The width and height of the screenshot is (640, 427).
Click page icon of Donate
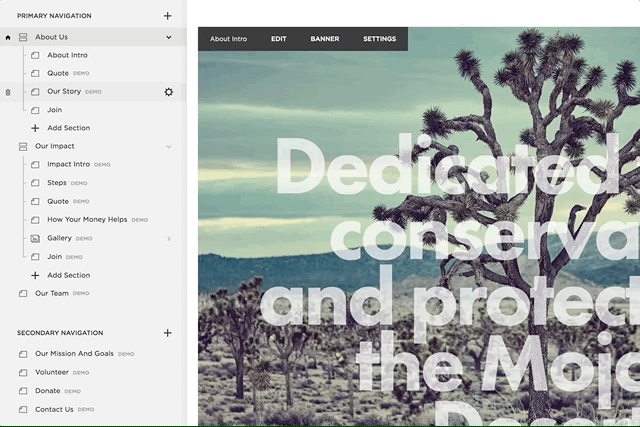click(x=23, y=391)
